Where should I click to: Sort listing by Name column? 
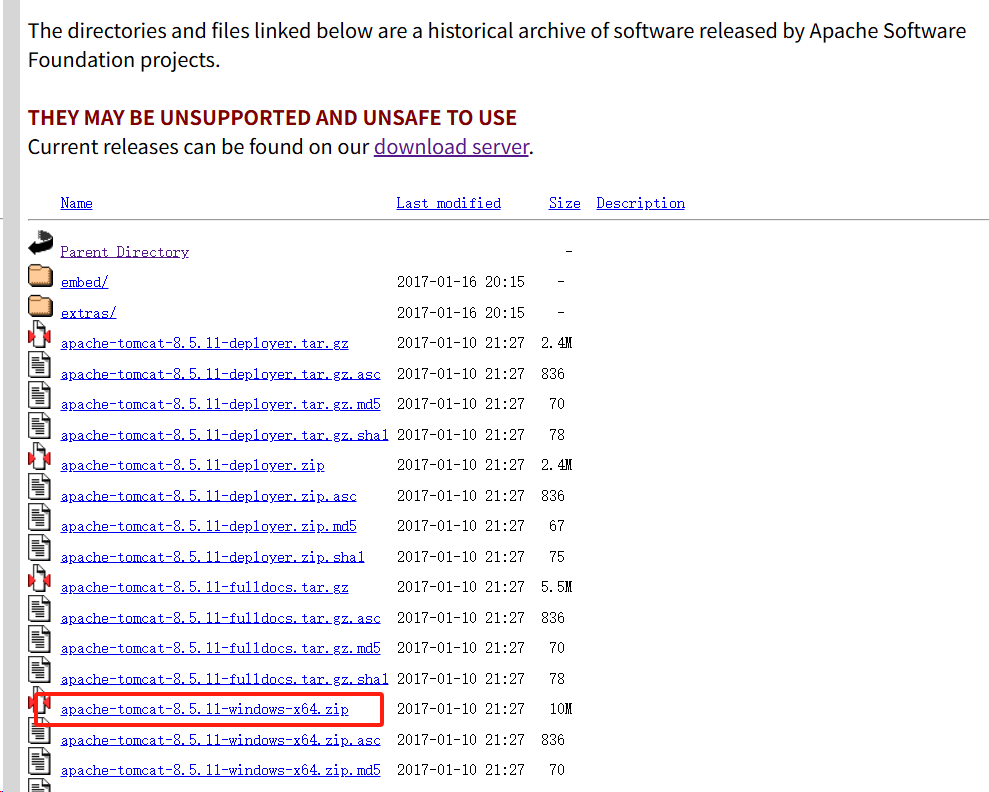pos(76,203)
